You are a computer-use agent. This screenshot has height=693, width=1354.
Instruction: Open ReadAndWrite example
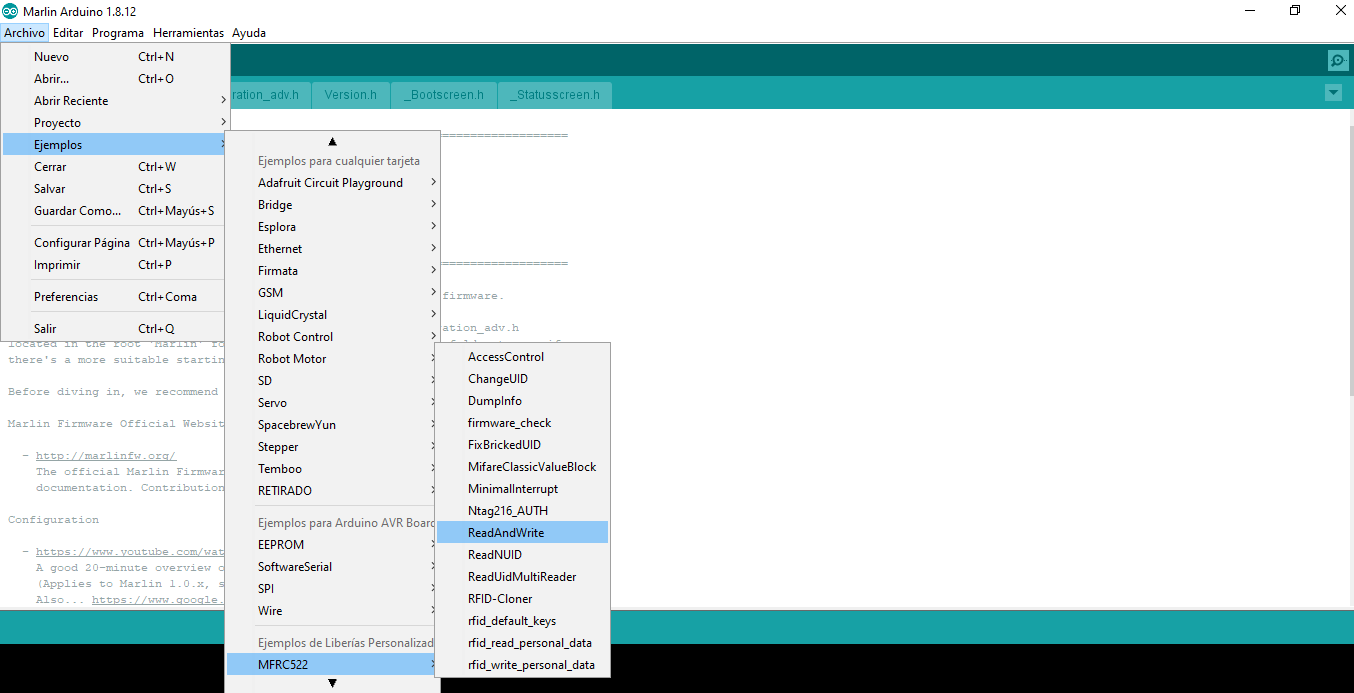pos(522,533)
